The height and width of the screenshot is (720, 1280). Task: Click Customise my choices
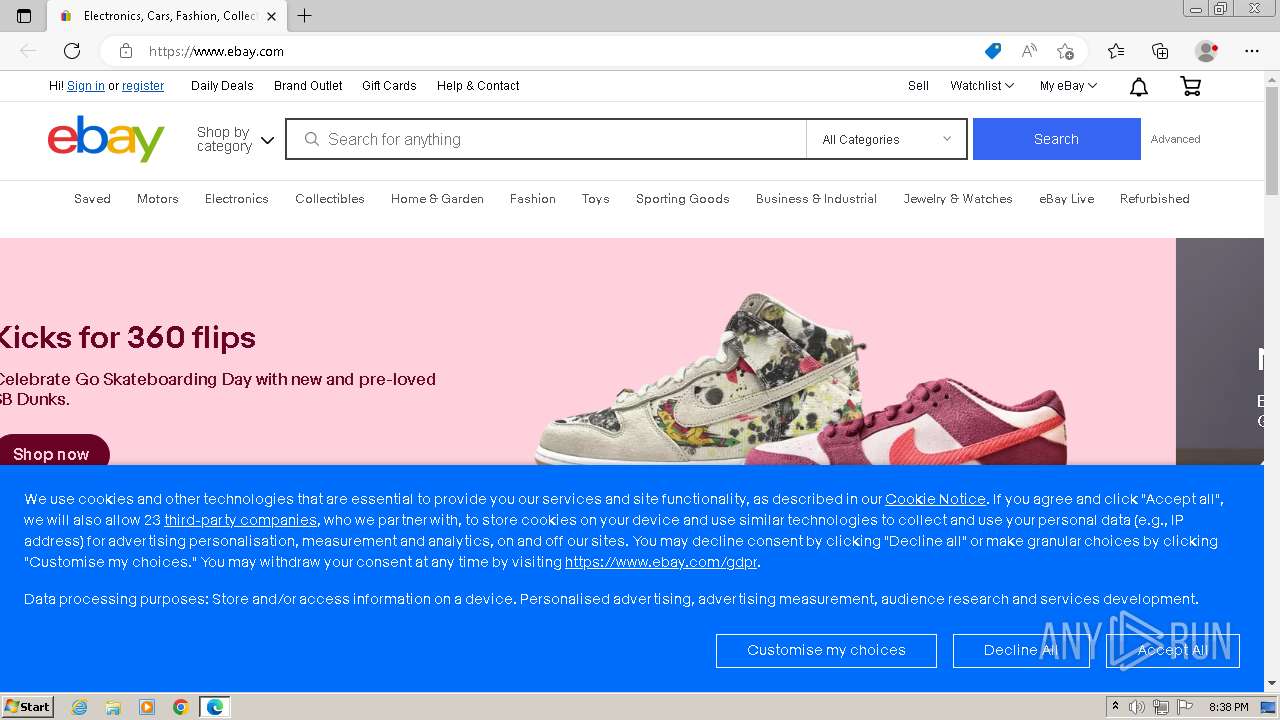pos(826,650)
